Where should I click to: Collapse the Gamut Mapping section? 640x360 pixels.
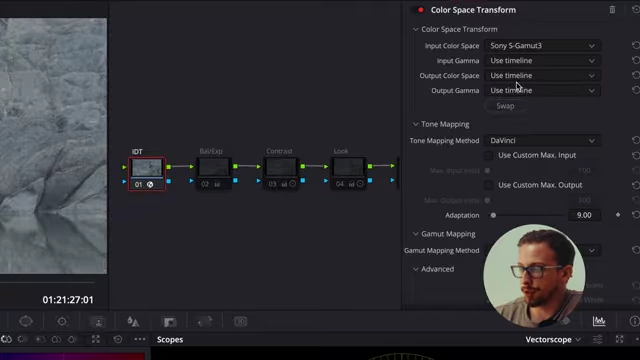point(416,234)
